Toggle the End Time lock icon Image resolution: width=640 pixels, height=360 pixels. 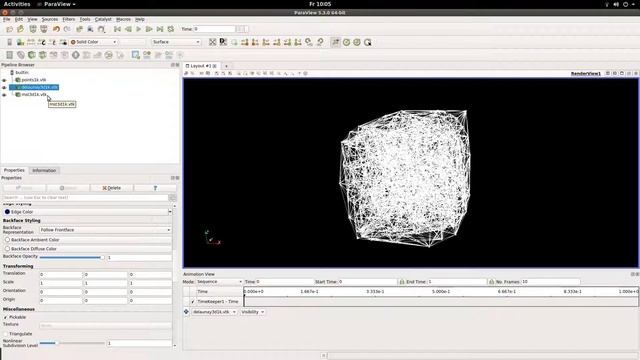(491, 282)
